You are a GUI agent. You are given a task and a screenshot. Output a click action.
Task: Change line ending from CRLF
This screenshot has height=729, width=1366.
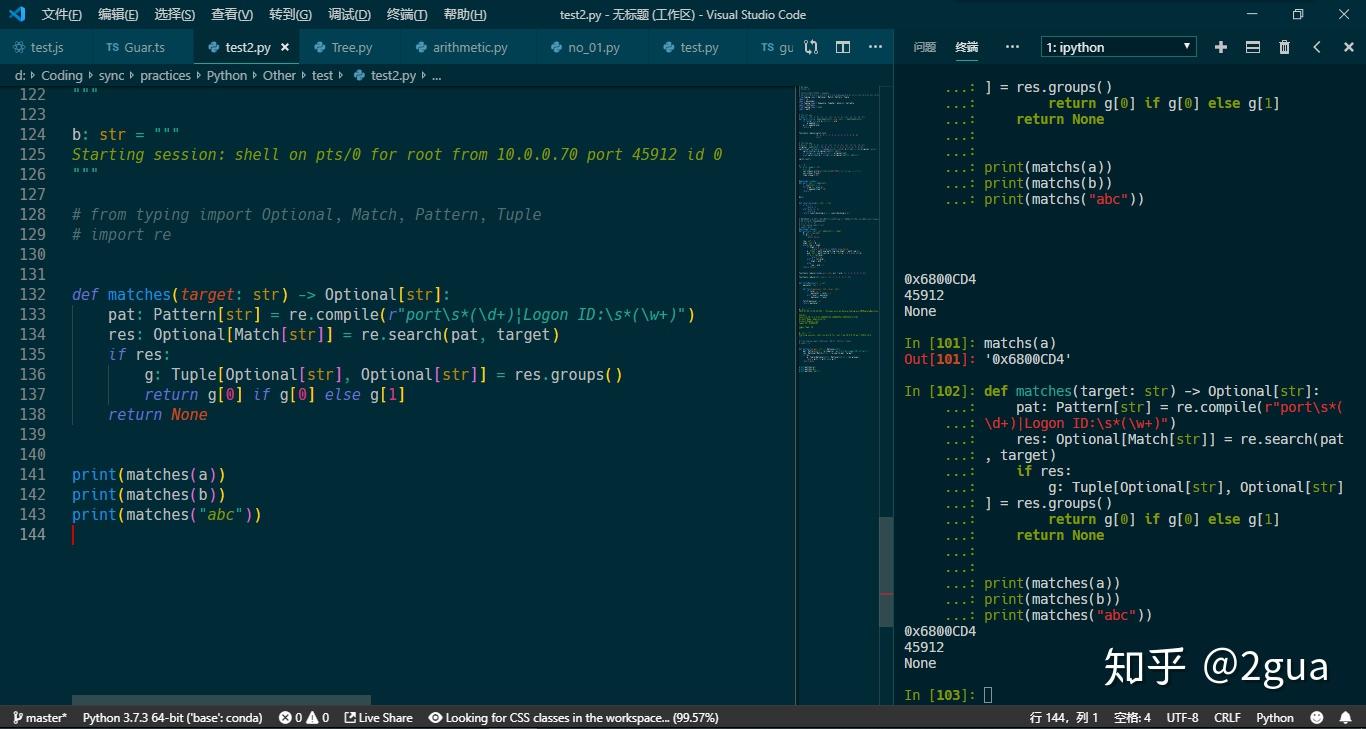pos(1227,717)
